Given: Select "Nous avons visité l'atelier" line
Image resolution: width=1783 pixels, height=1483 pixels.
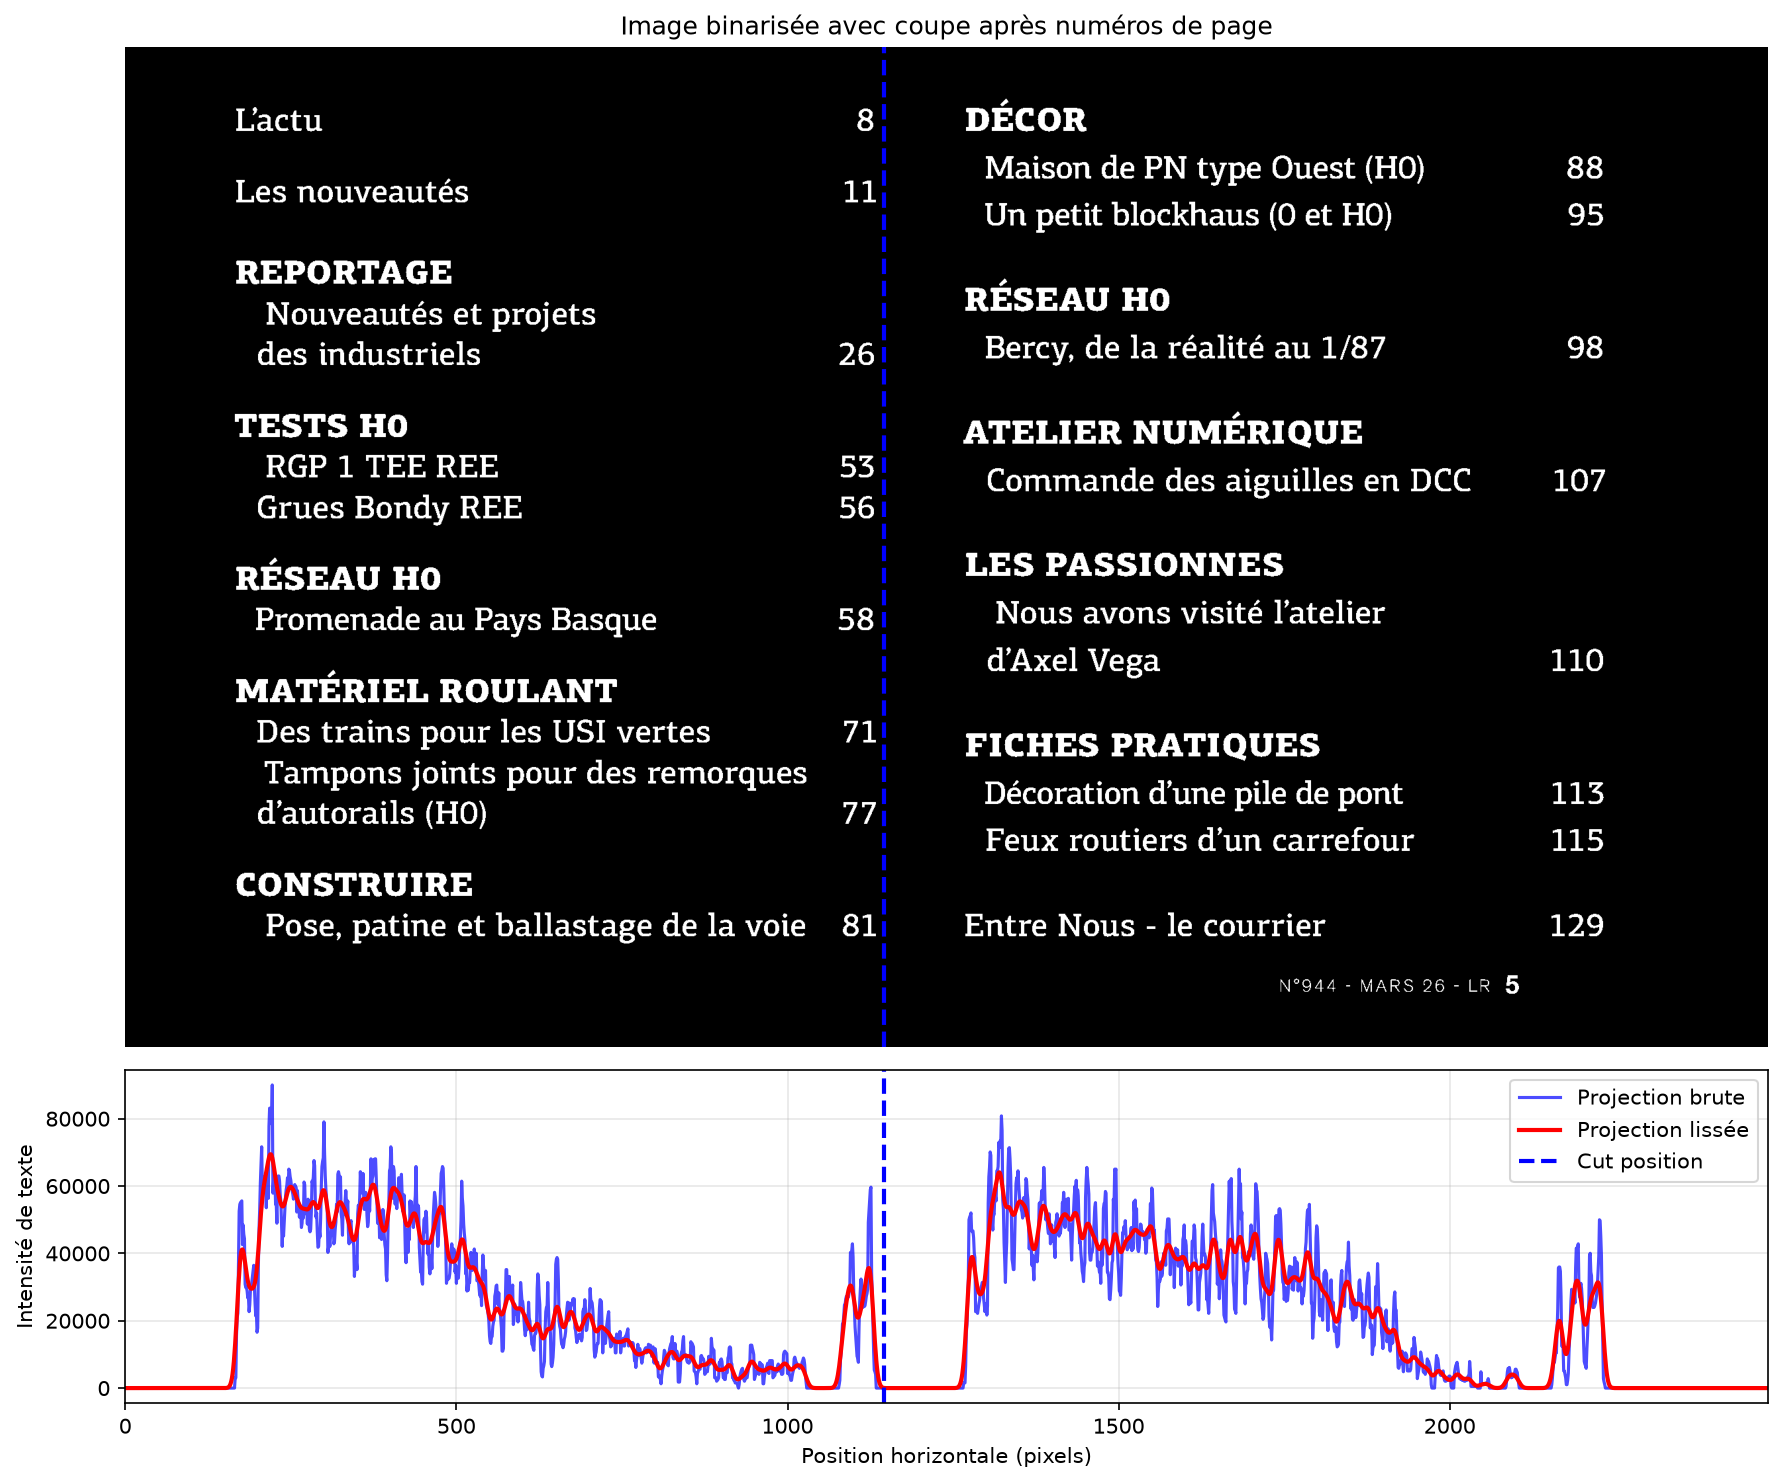Looking at the screenshot, I should click(x=1189, y=613).
